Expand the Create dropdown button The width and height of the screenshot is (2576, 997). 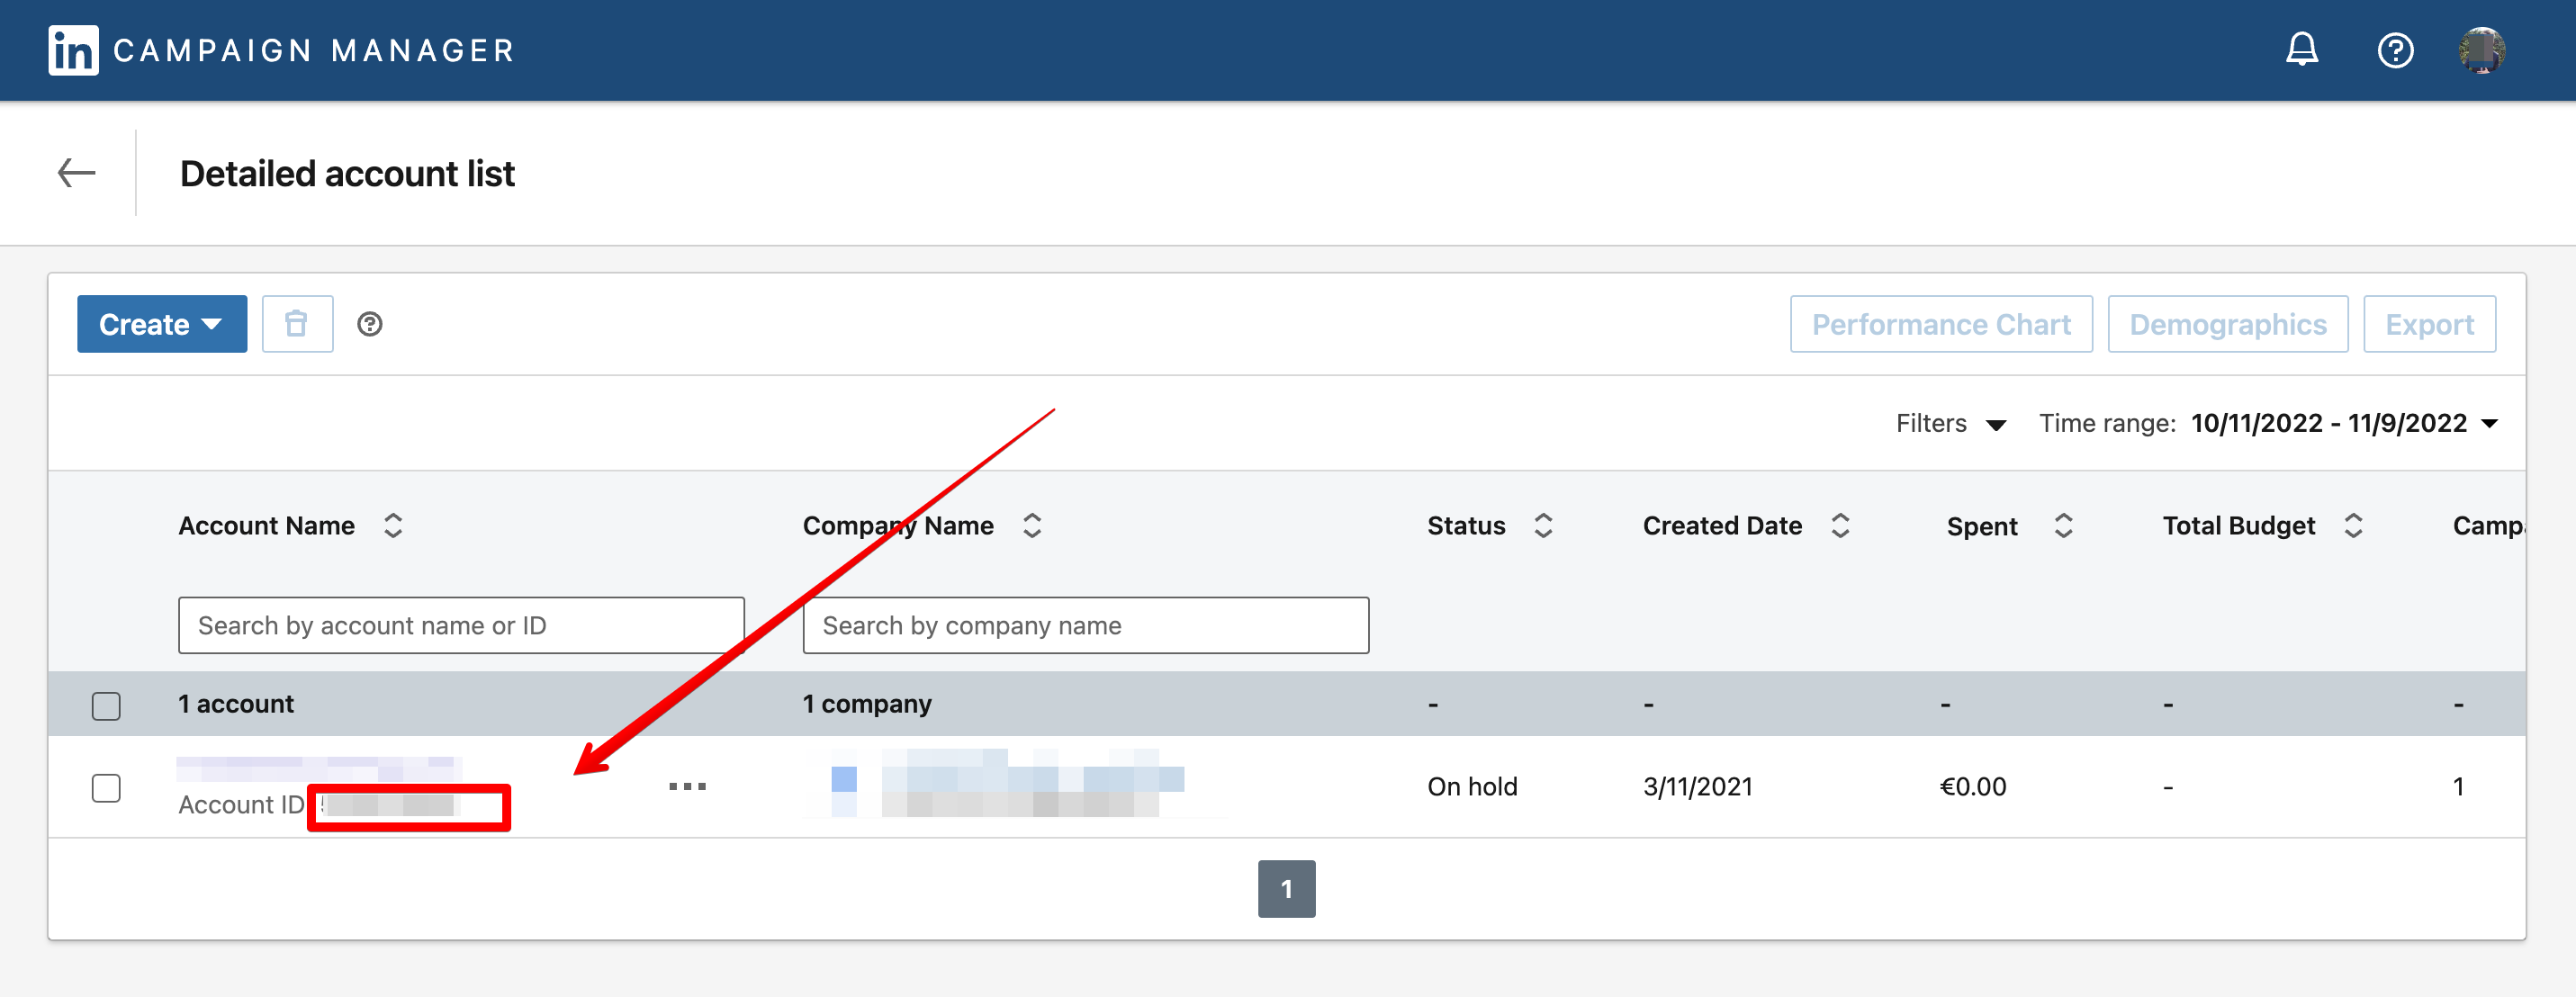pyautogui.click(x=162, y=324)
